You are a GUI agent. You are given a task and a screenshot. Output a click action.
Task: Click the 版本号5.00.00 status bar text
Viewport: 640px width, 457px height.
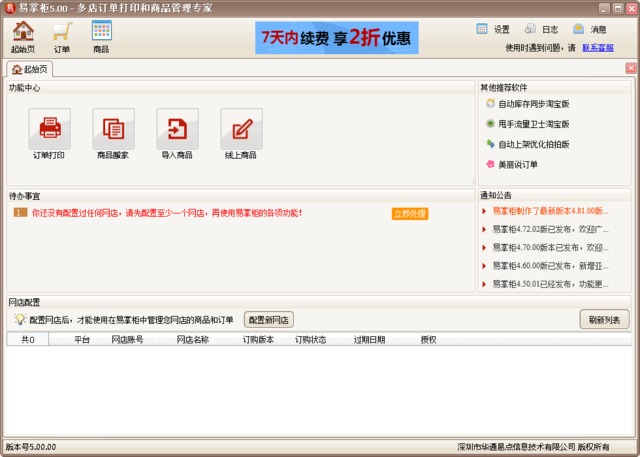31,447
